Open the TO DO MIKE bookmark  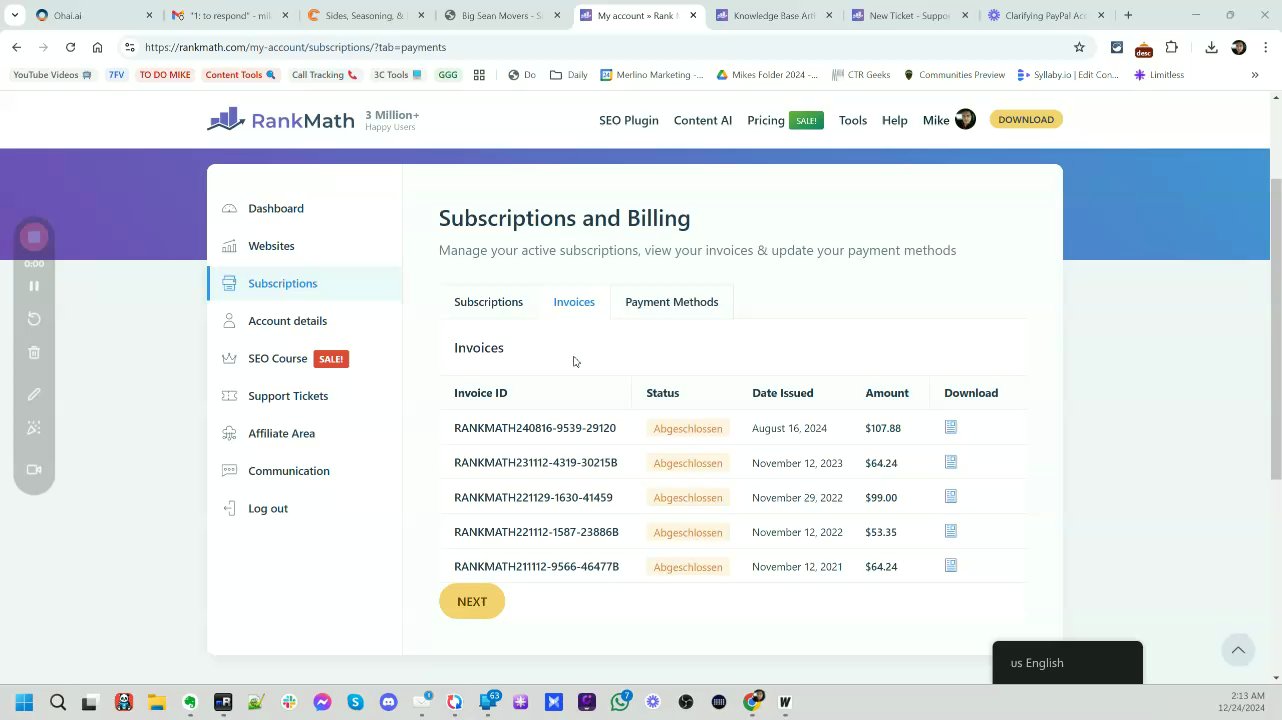tap(165, 75)
